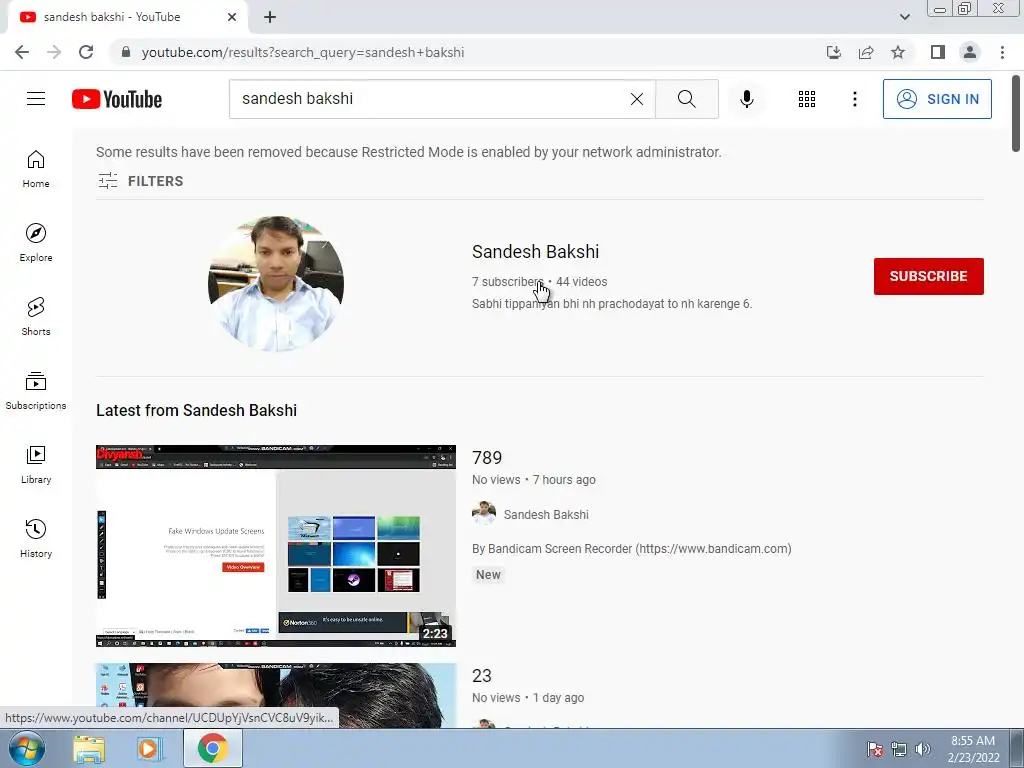Open YouTube settings three-dot menu
Viewport: 1024px width, 768px height.
pos(854,99)
